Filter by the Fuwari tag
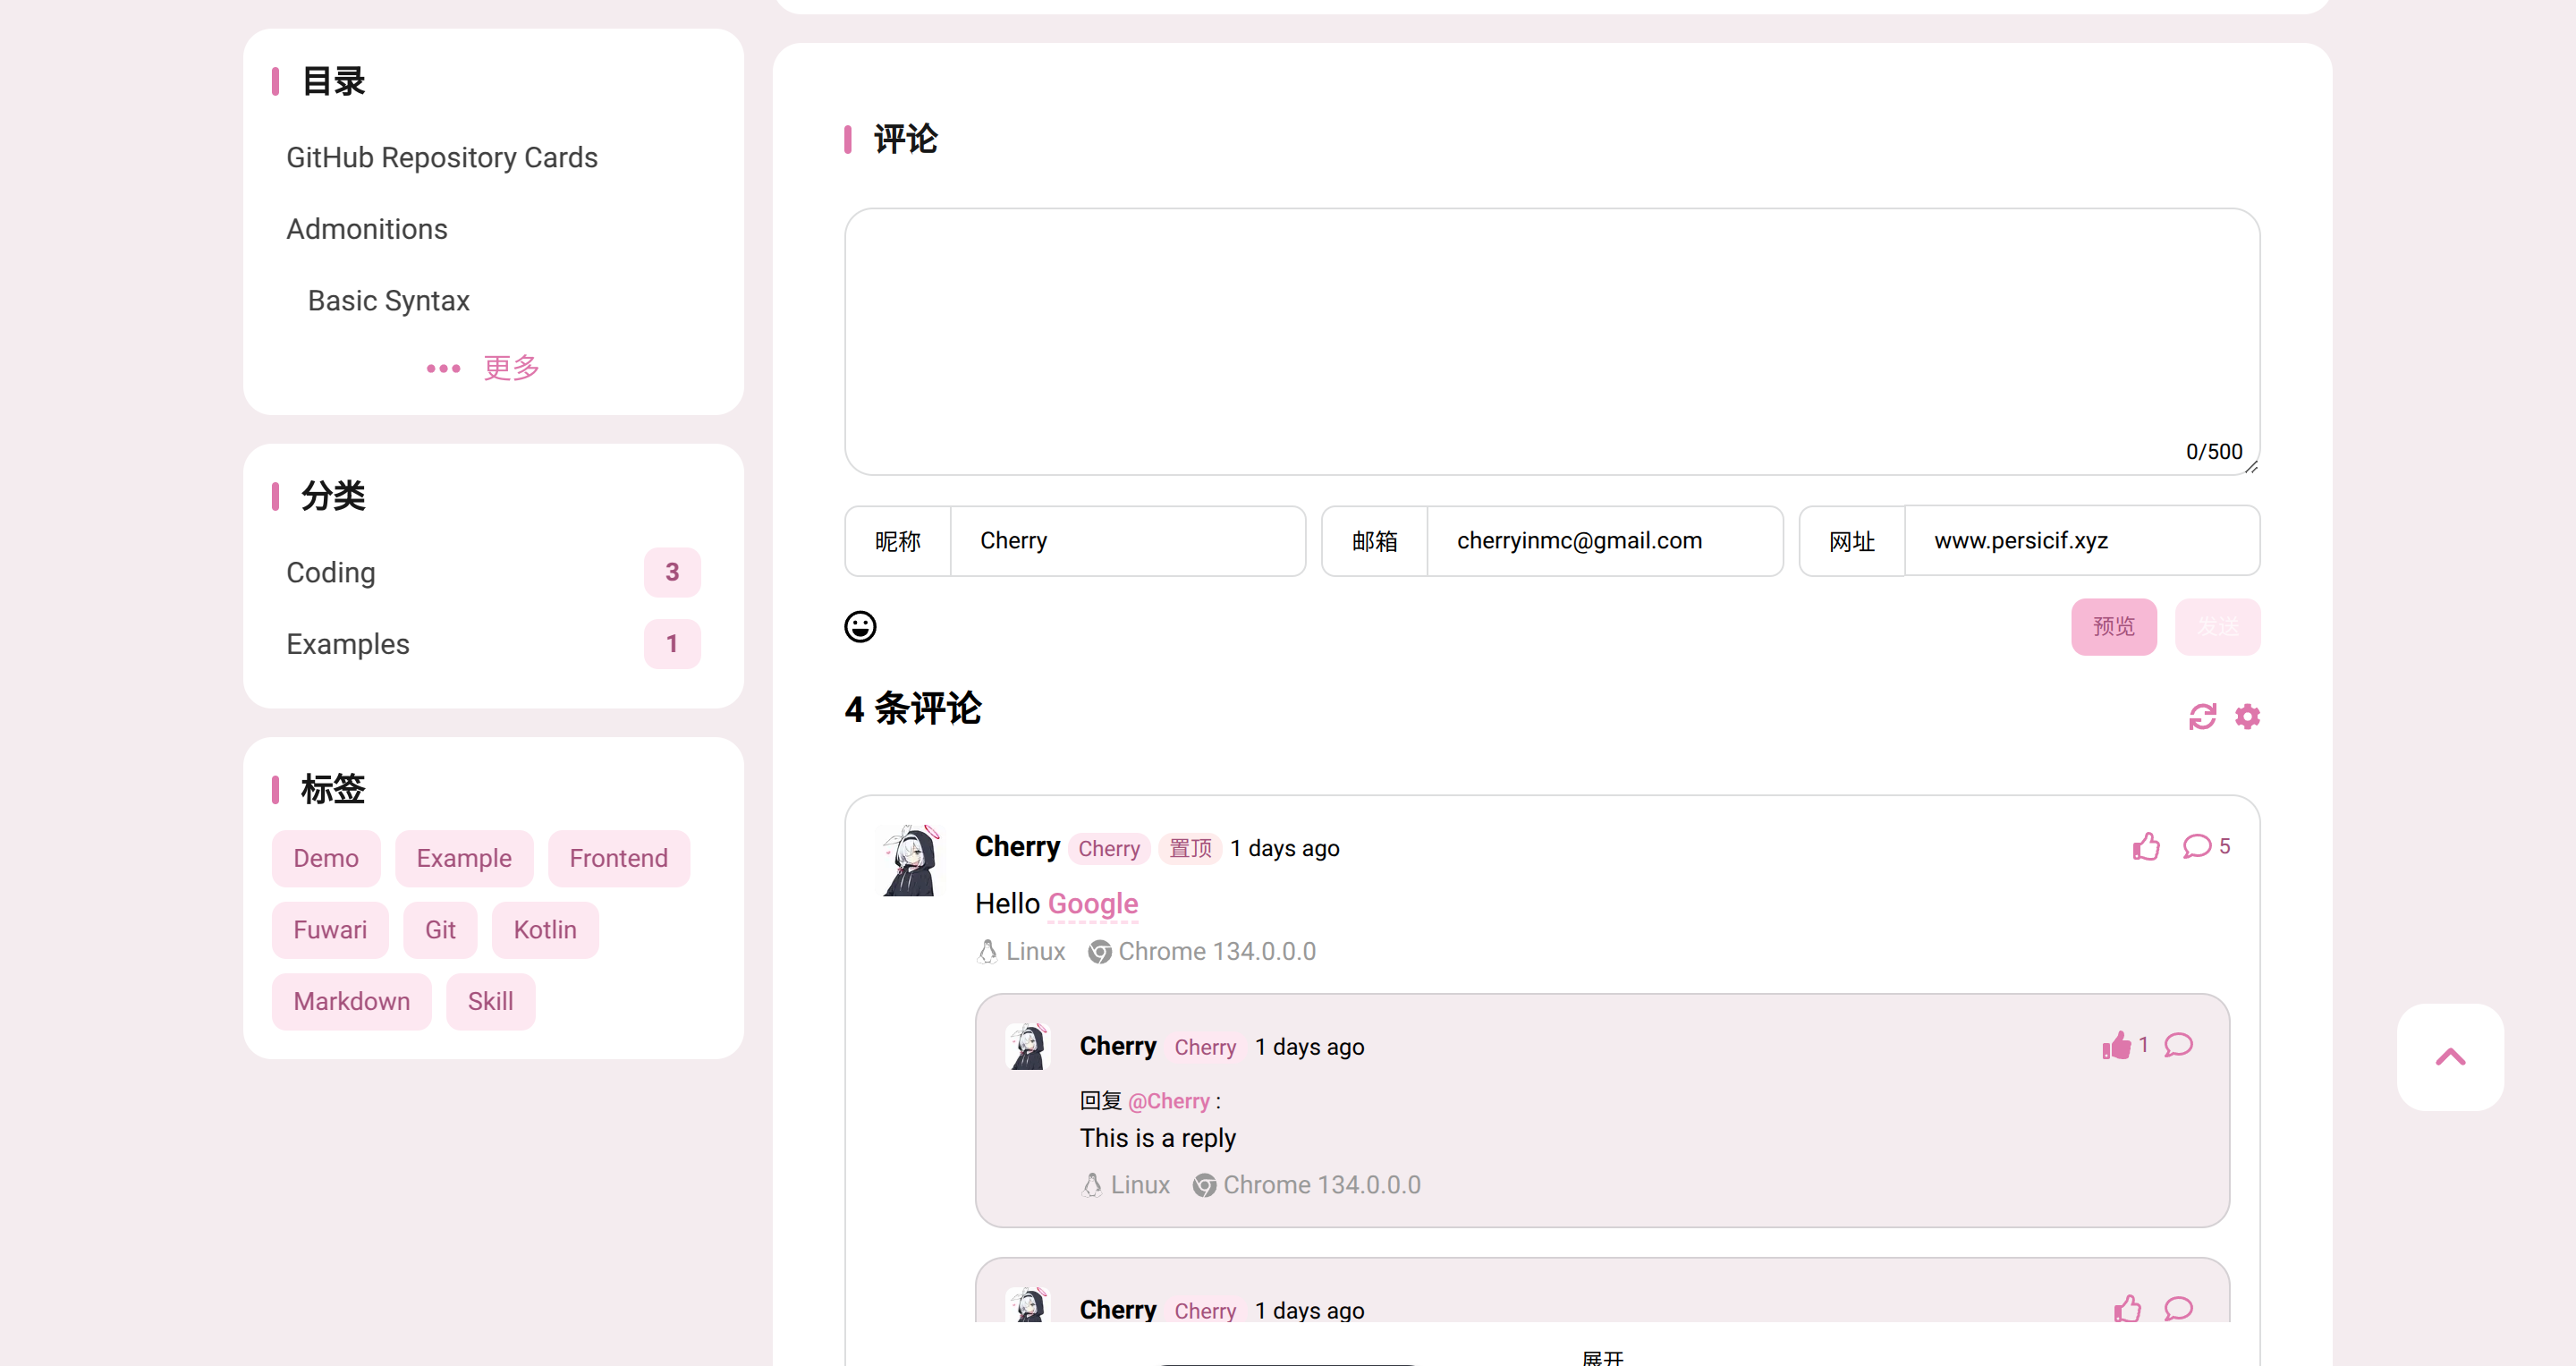 pyautogui.click(x=330, y=930)
